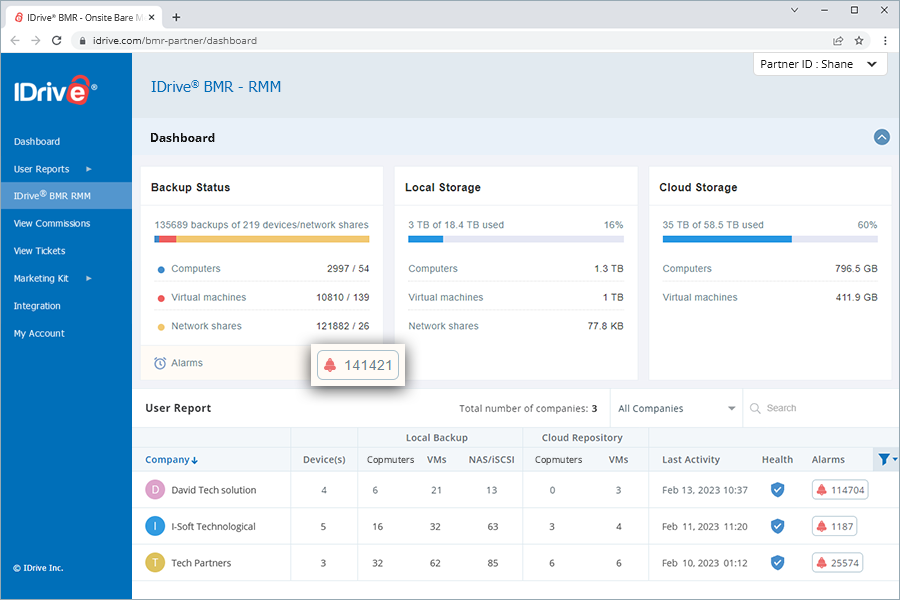View health shield for David Tech solution
The image size is (900, 600).
pos(777,490)
